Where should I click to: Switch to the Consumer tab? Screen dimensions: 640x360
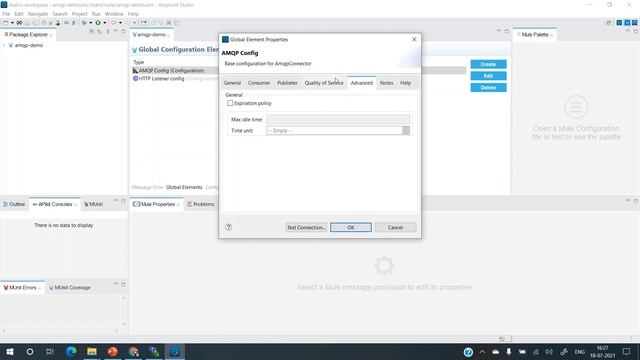tap(259, 83)
